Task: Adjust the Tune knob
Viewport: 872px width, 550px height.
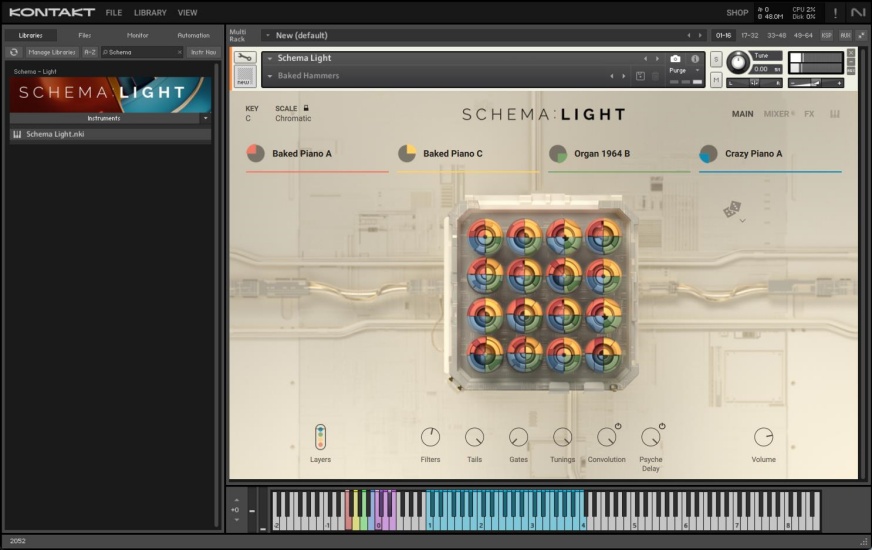Action: click(x=739, y=62)
